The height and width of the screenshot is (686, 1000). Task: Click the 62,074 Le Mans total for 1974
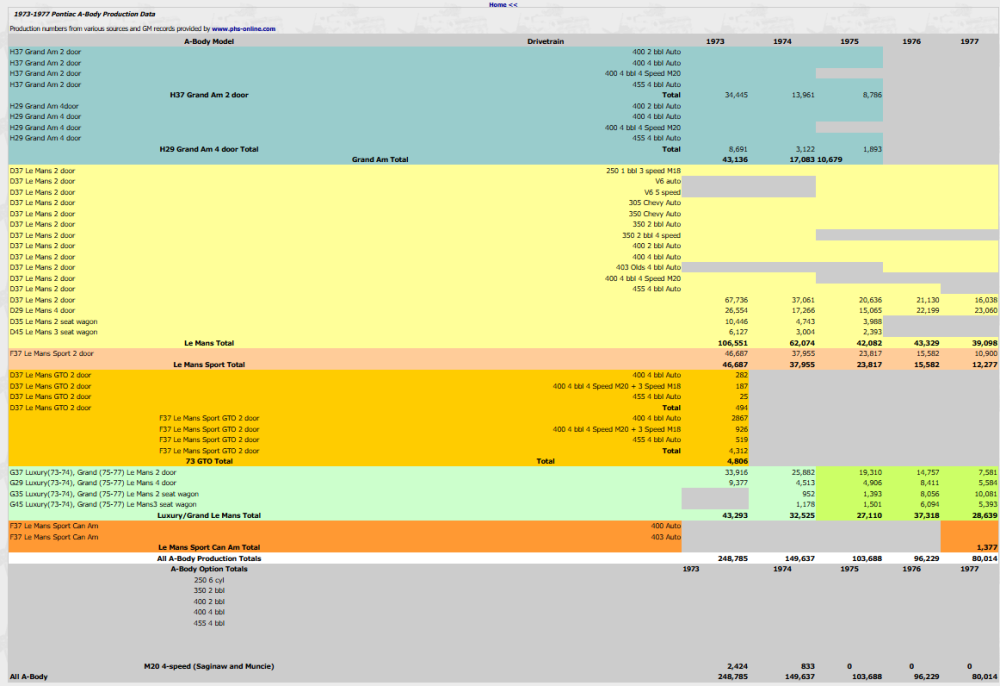(x=802, y=343)
